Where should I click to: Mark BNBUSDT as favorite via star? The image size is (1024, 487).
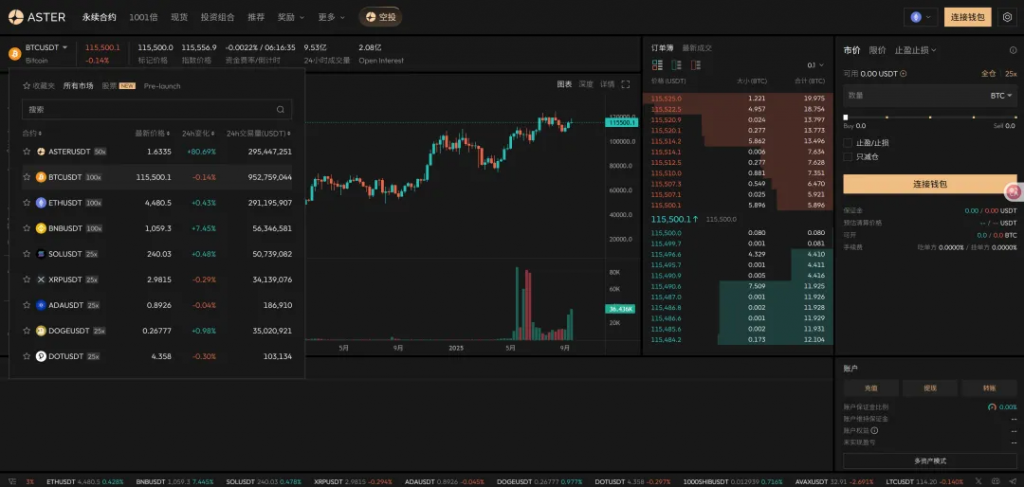coord(27,228)
